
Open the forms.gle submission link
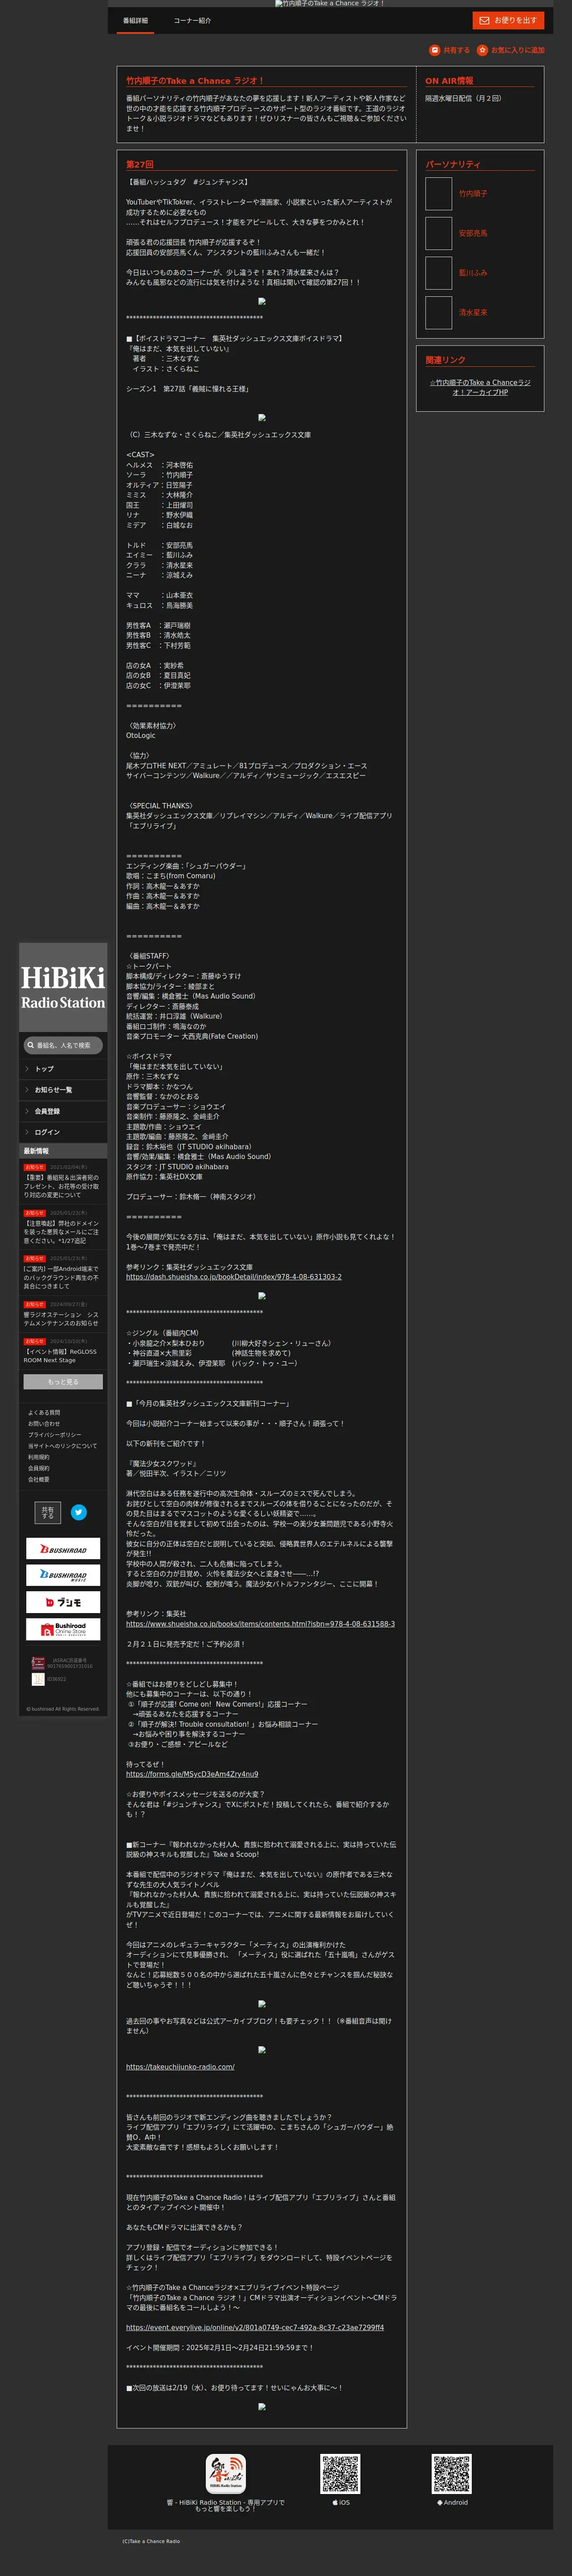pos(192,1774)
